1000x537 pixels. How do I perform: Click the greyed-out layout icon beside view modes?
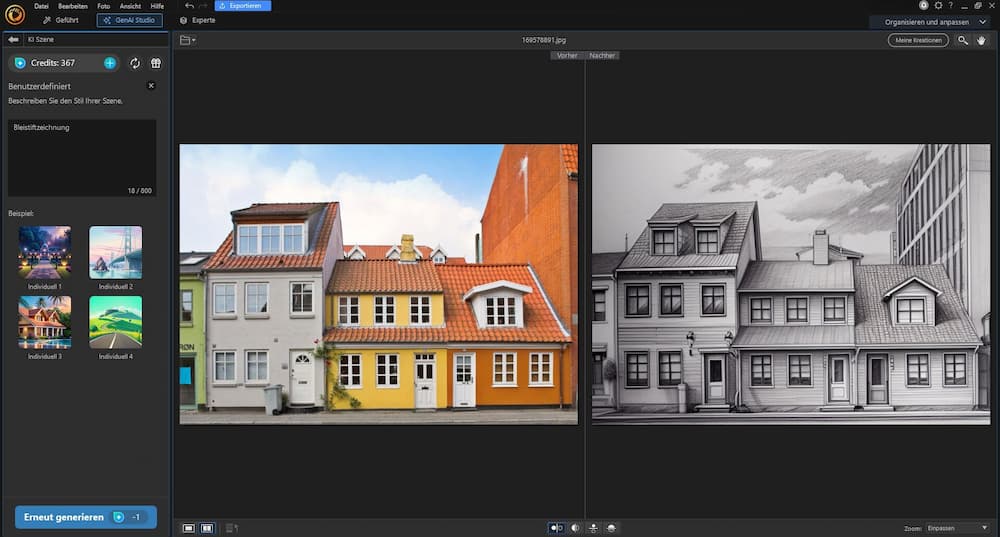(232, 528)
